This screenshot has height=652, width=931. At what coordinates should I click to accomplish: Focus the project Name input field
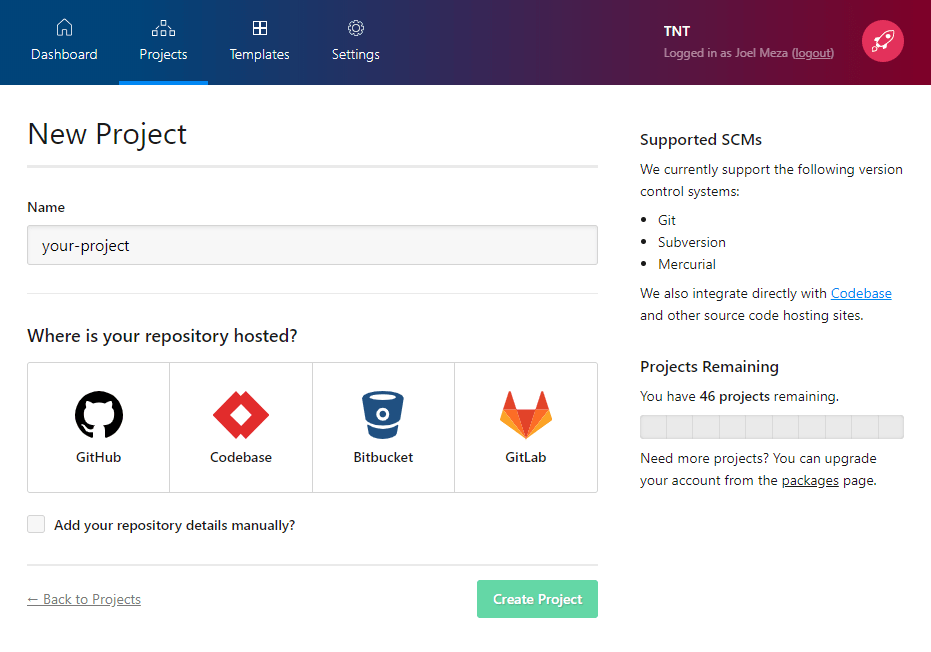pyautogui.click(x=312, y=245)
